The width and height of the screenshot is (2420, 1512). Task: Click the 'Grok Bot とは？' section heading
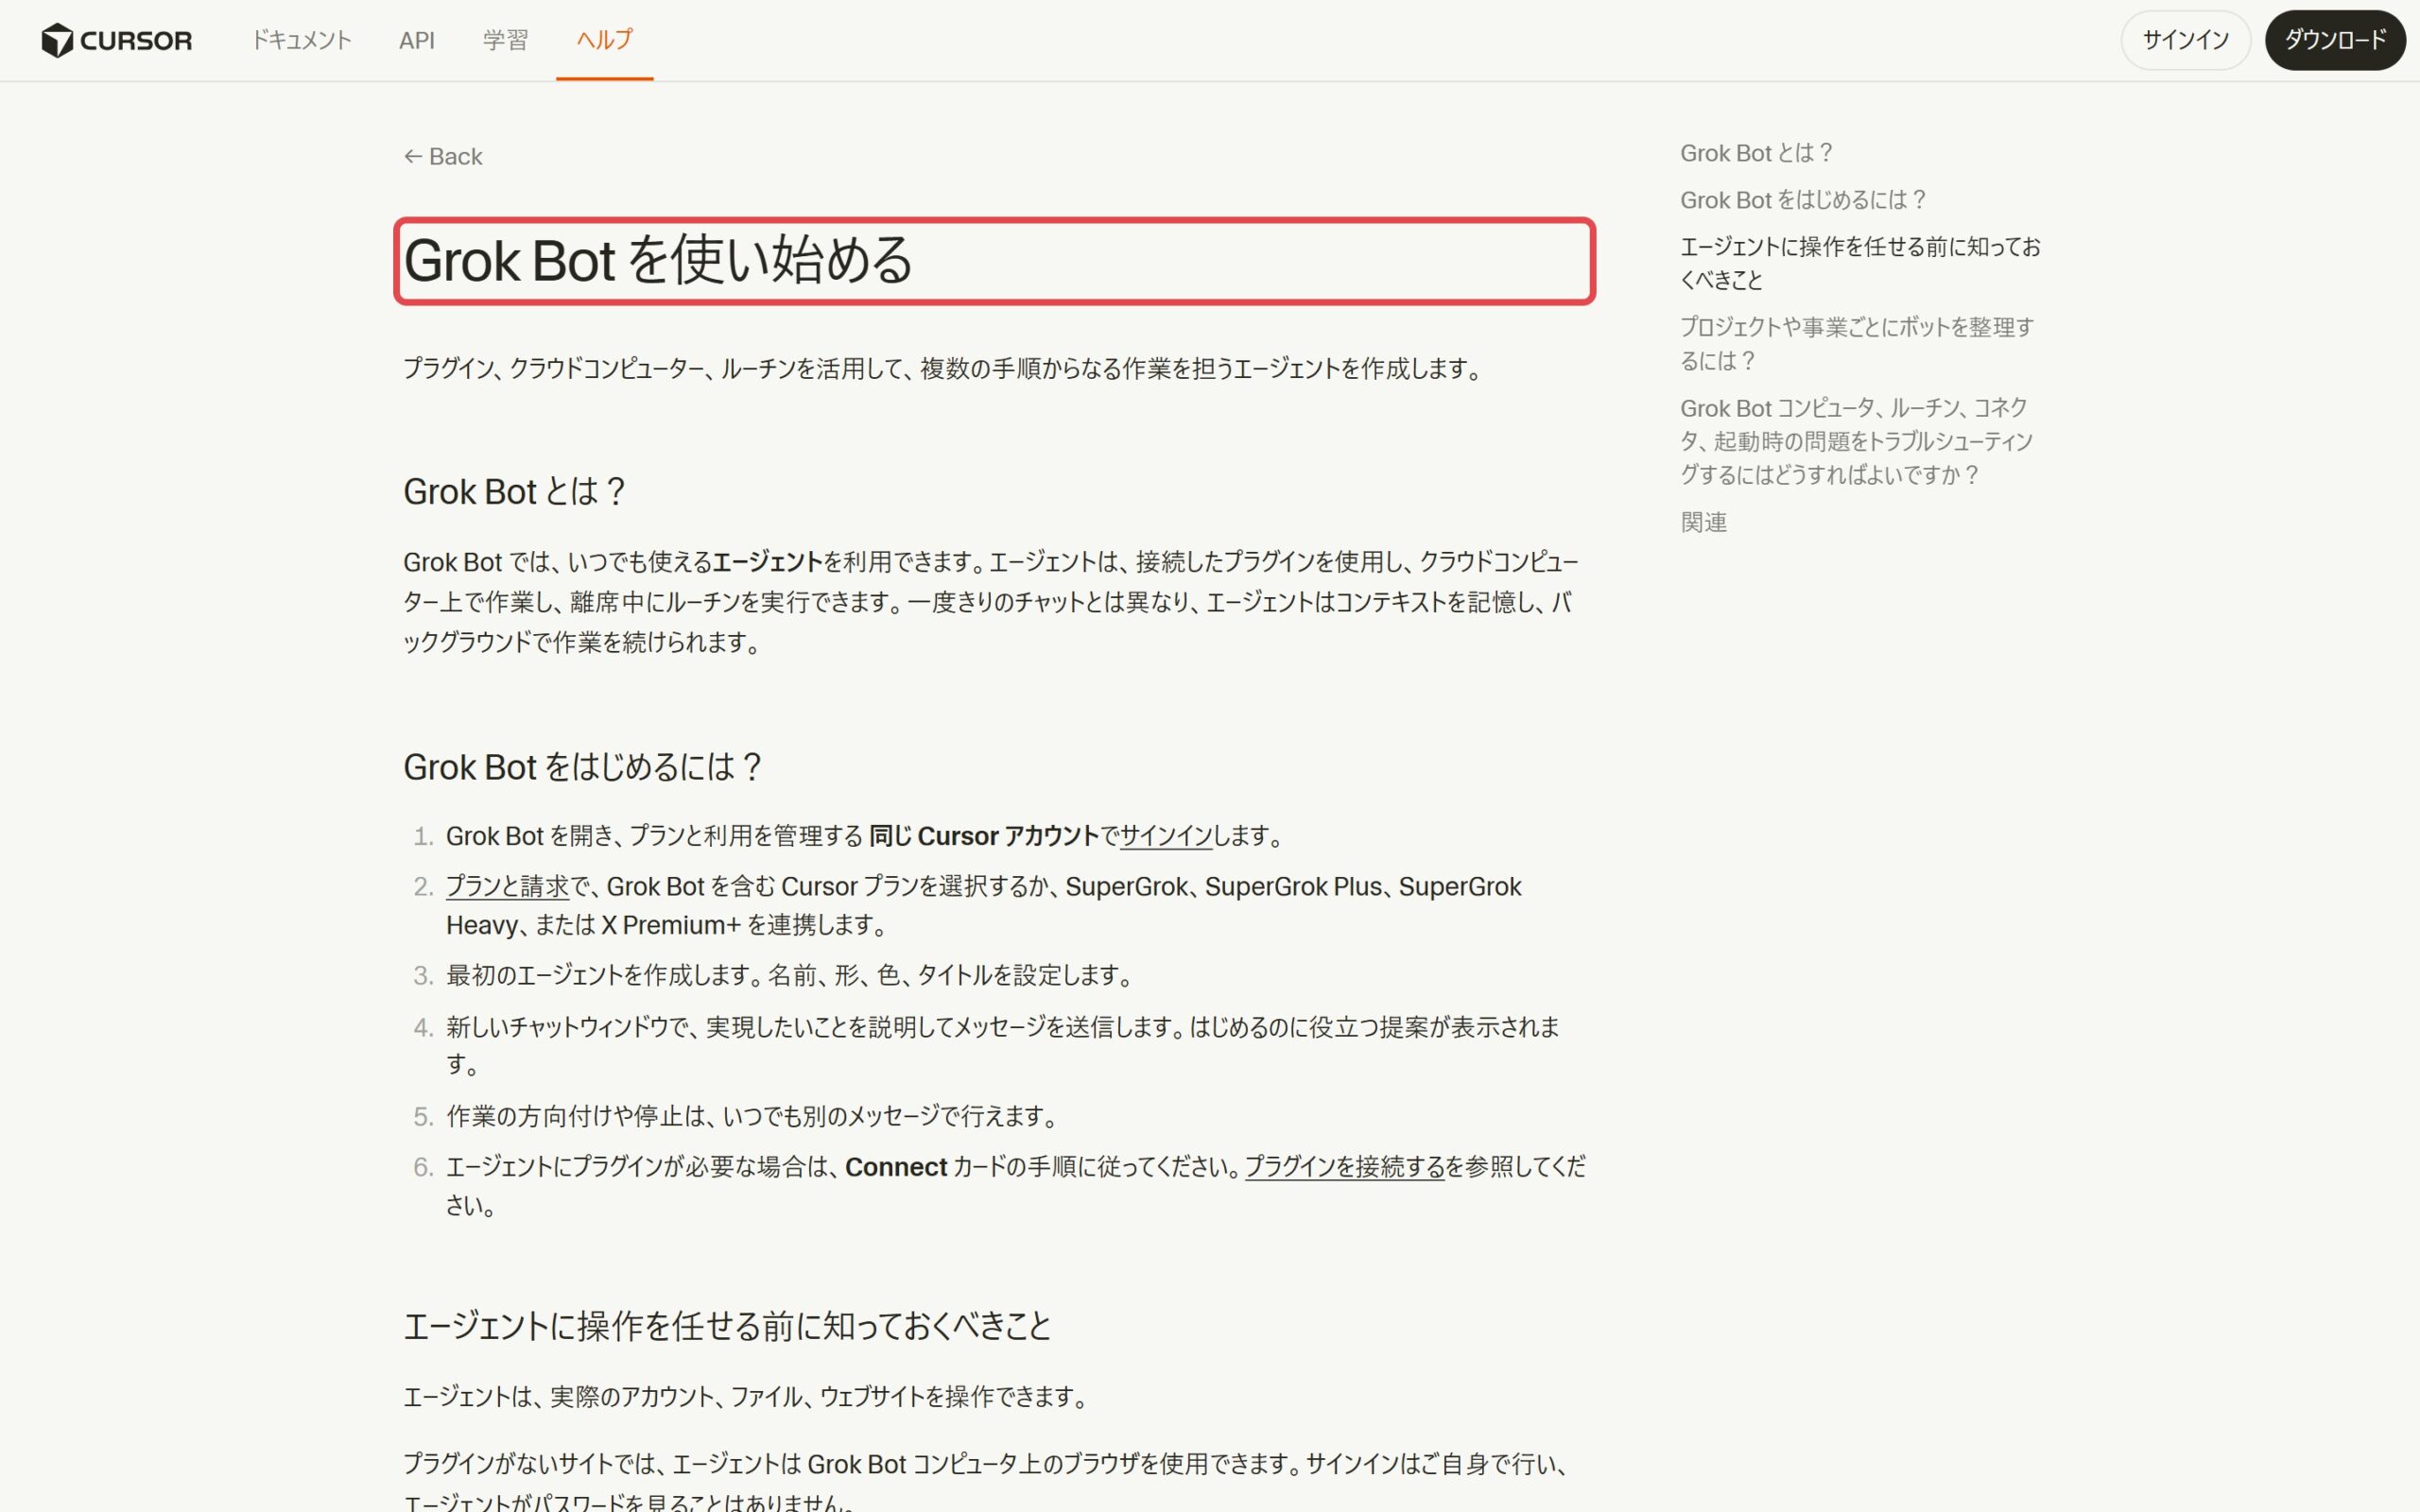pos(514,491)
